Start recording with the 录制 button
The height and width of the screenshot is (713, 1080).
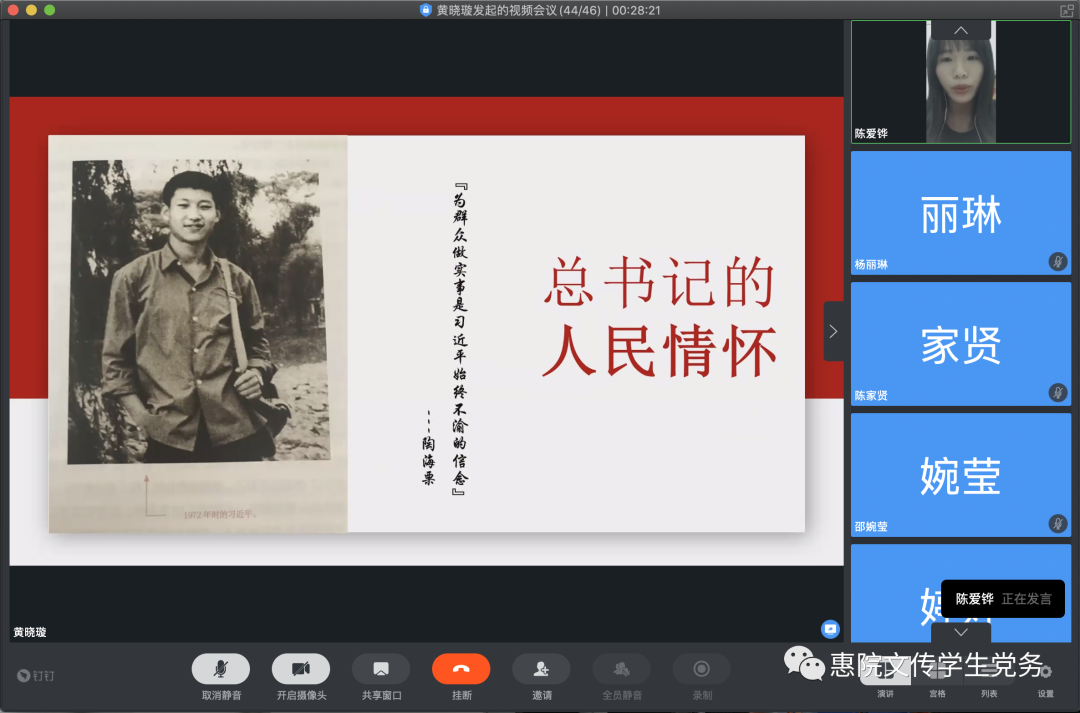click(701, 669)
